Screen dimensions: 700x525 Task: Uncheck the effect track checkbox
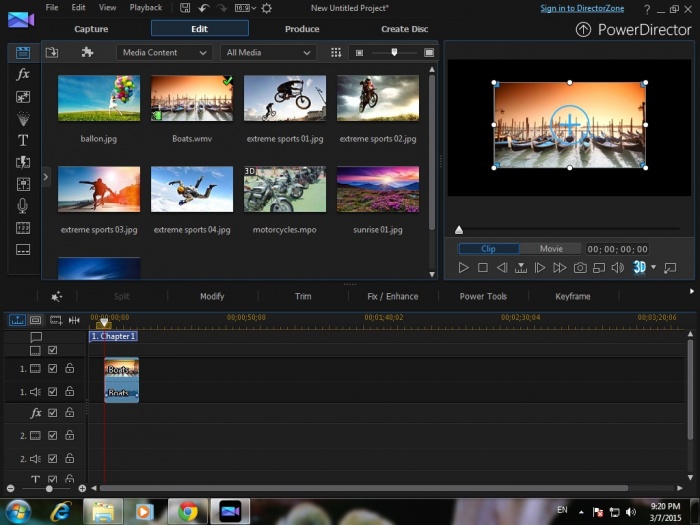pyautogui.click(x=53, y=413)
